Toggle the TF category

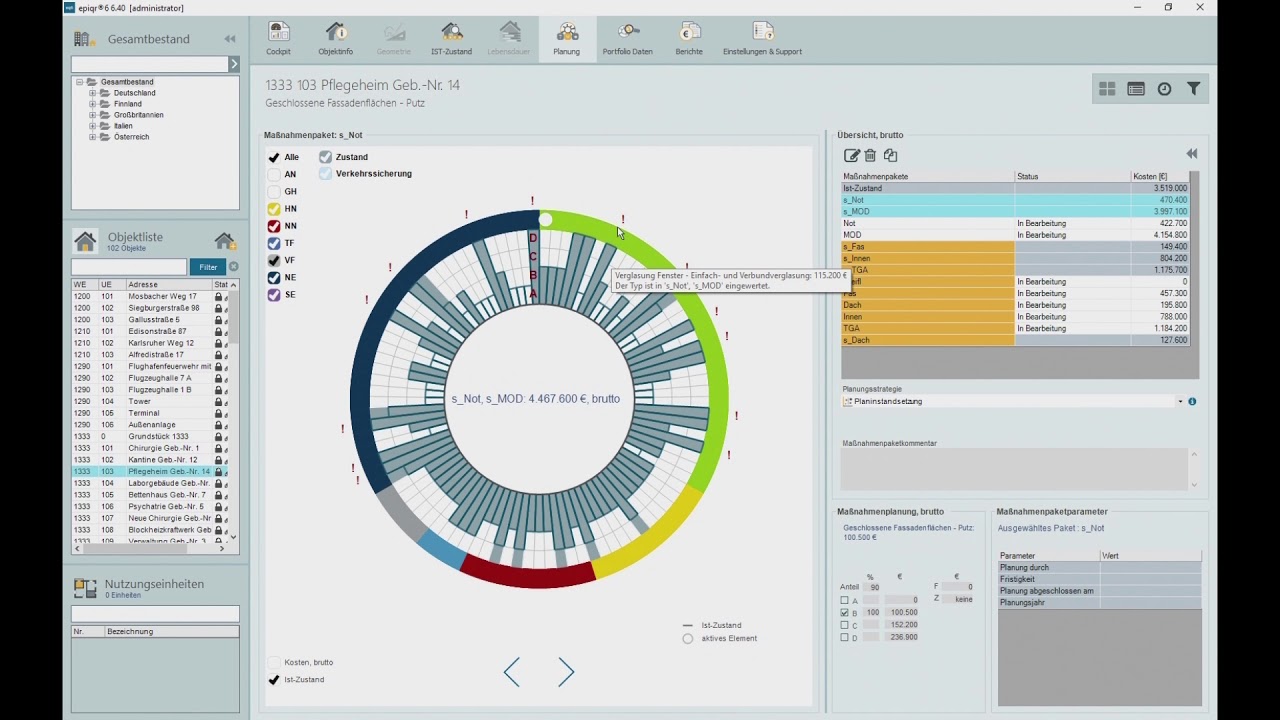click(274, 243)
